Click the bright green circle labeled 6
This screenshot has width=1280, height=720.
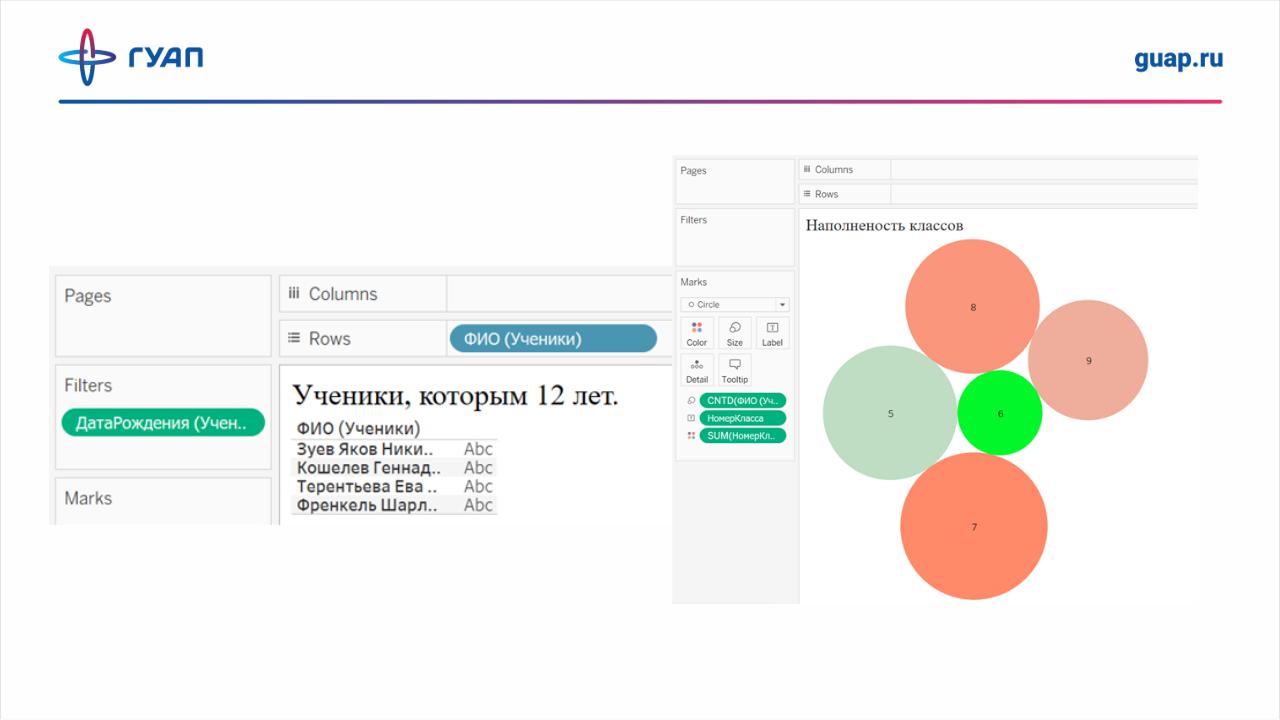coord(1000,413)
